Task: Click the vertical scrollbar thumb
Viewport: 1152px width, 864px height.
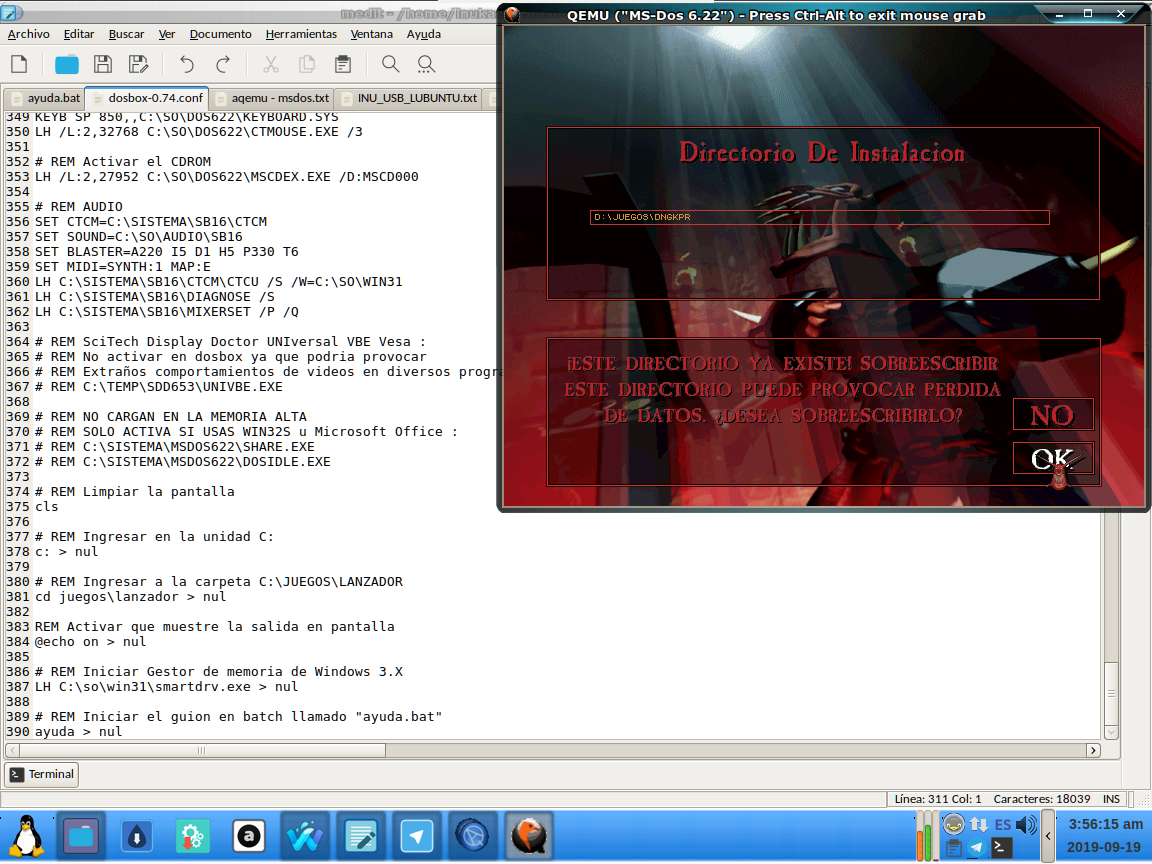Action: point(1111,693)
